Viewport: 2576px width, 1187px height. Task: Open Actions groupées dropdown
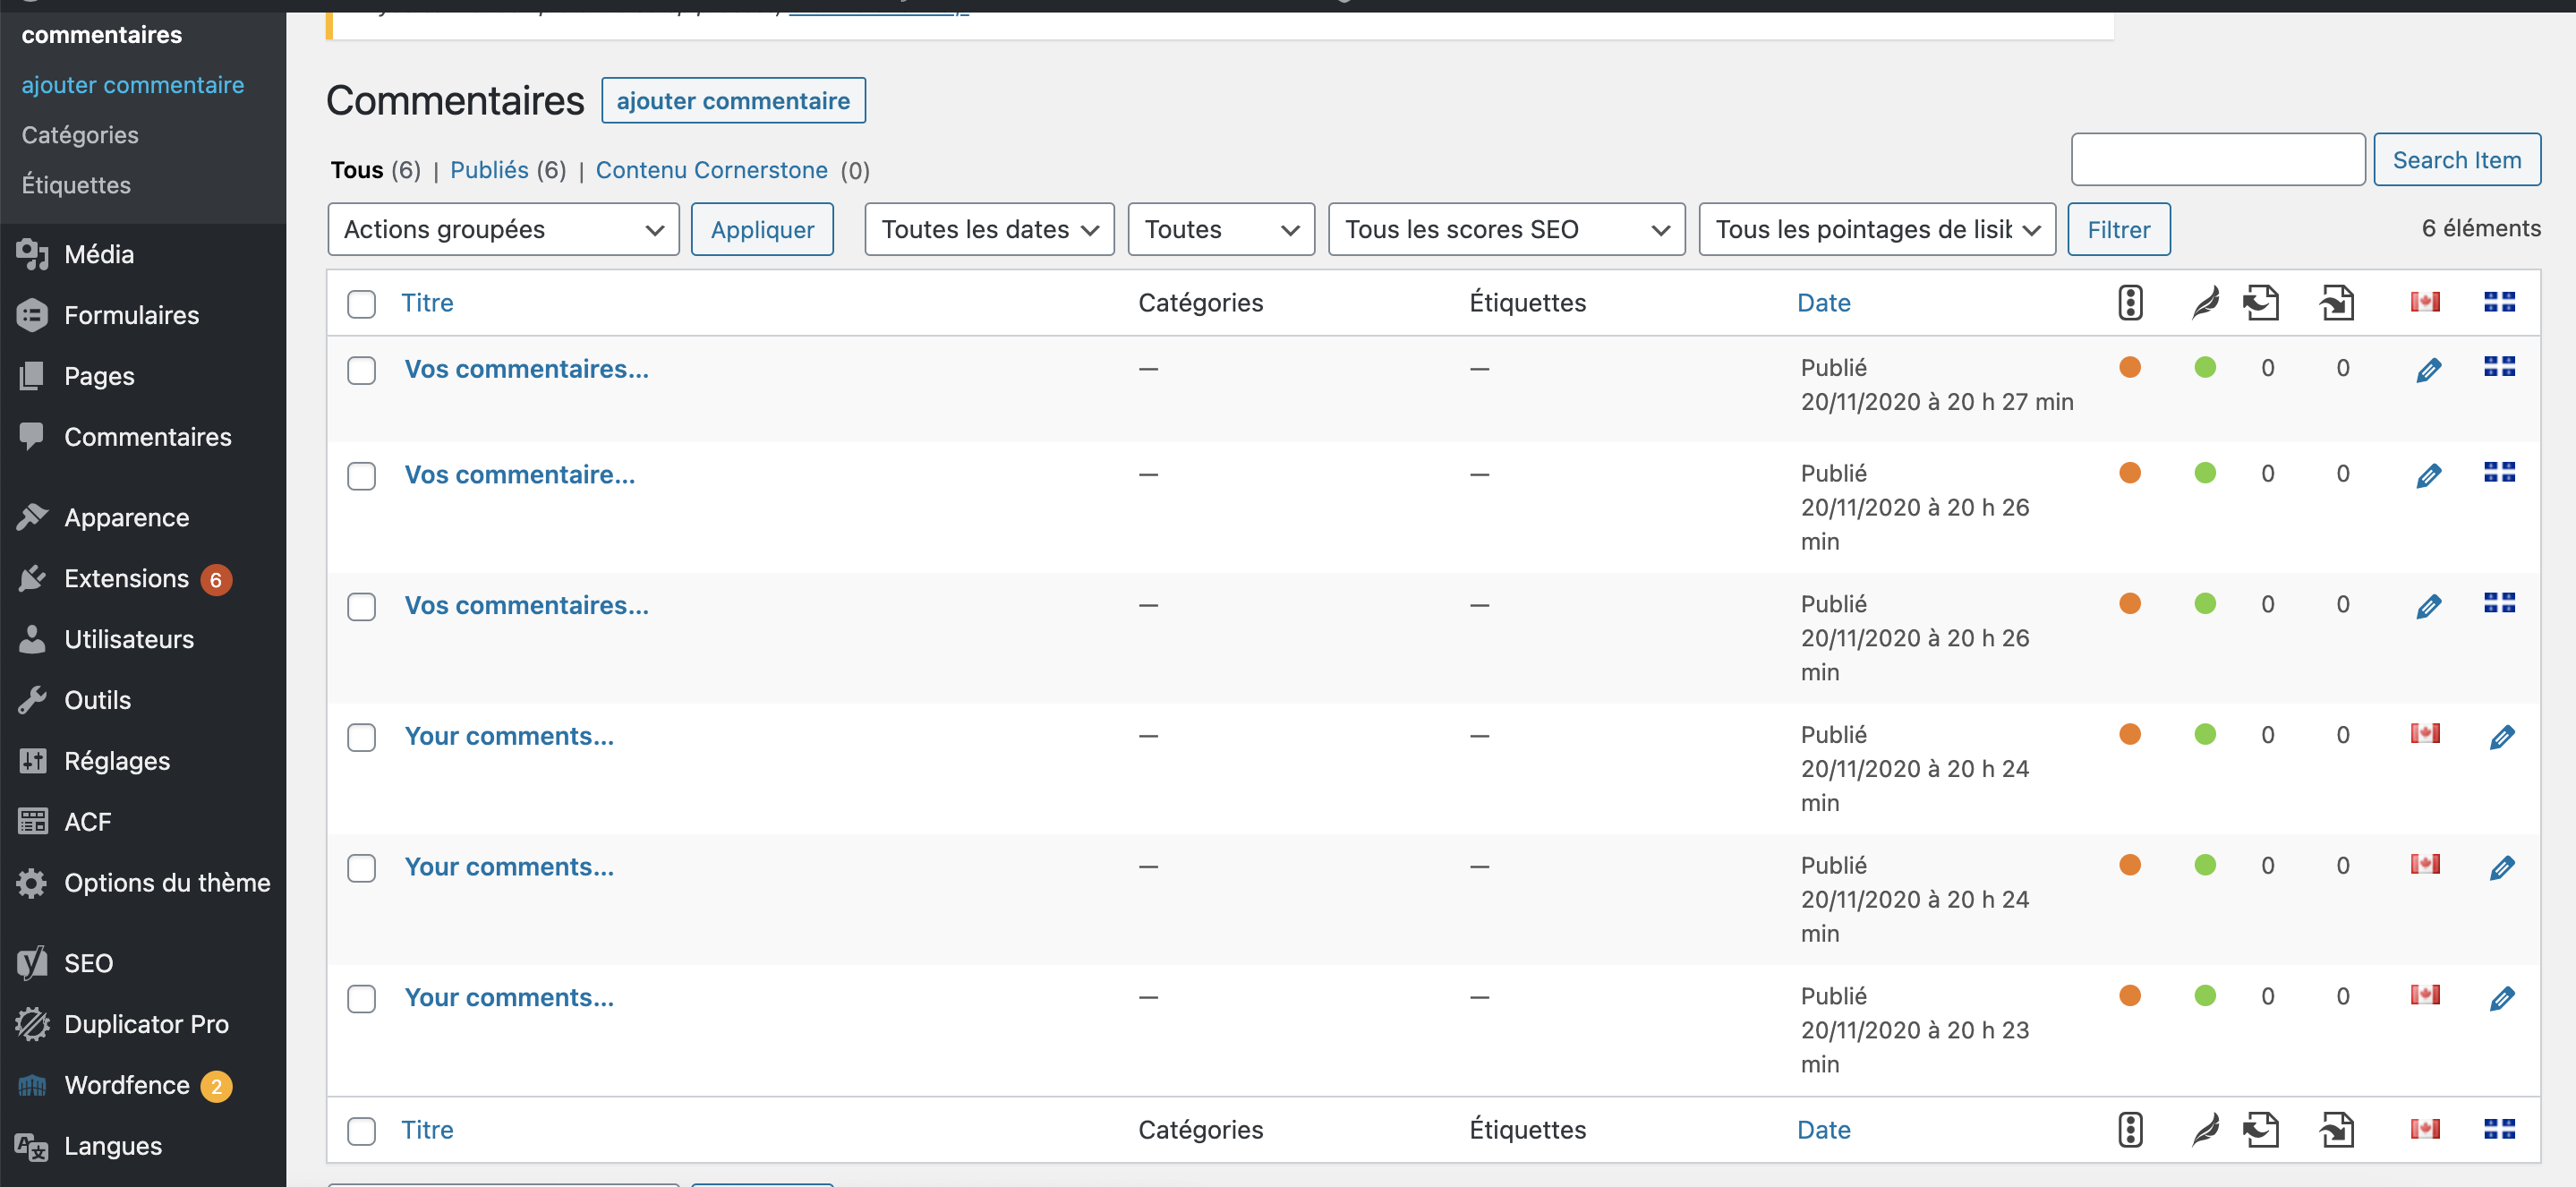click(x=503, y=229)
